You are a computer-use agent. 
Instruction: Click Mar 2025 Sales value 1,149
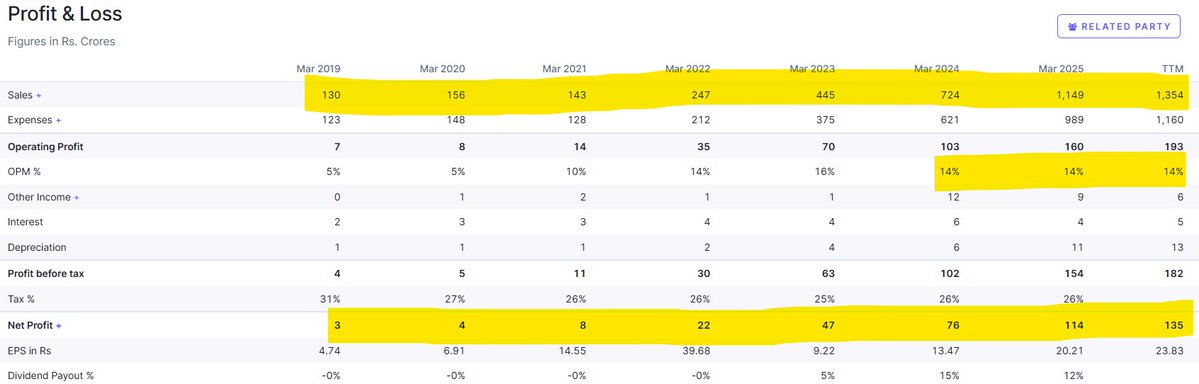tap(1070, 96)
